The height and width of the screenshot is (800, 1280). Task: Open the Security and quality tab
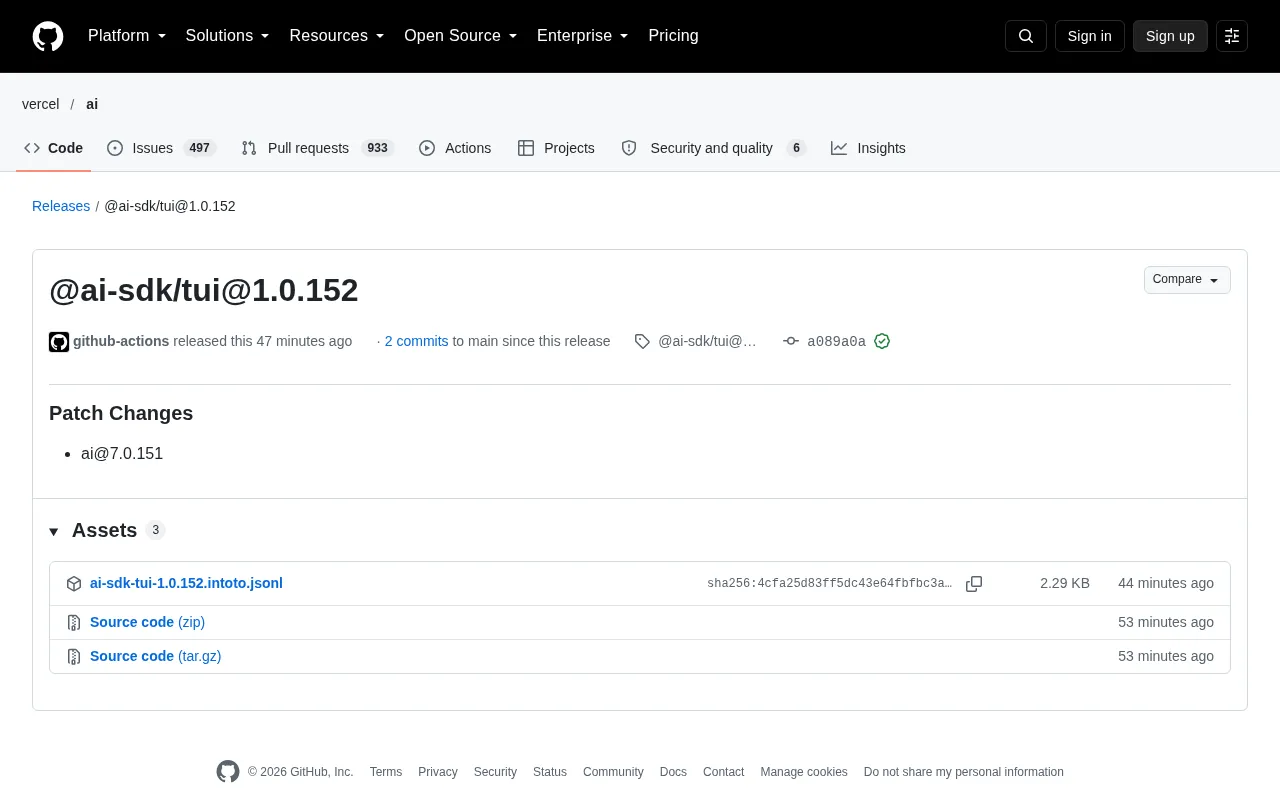click(x=713, y=148)
